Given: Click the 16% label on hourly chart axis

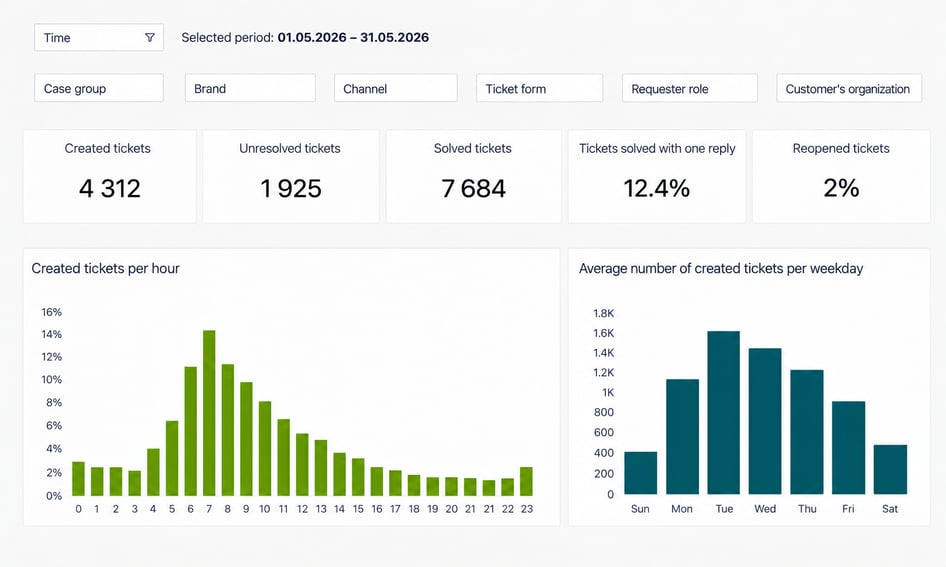Looking at the screenshot, I should tap(51, 312).
